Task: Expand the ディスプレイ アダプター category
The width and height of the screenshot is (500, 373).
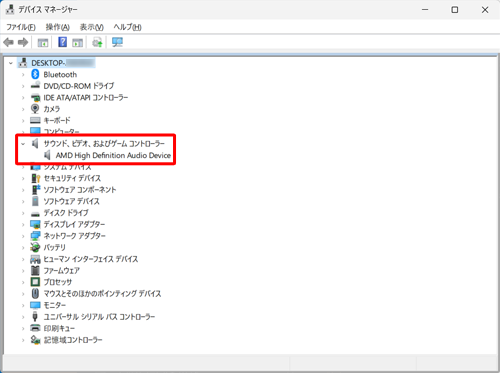Action: pos(23,224)
